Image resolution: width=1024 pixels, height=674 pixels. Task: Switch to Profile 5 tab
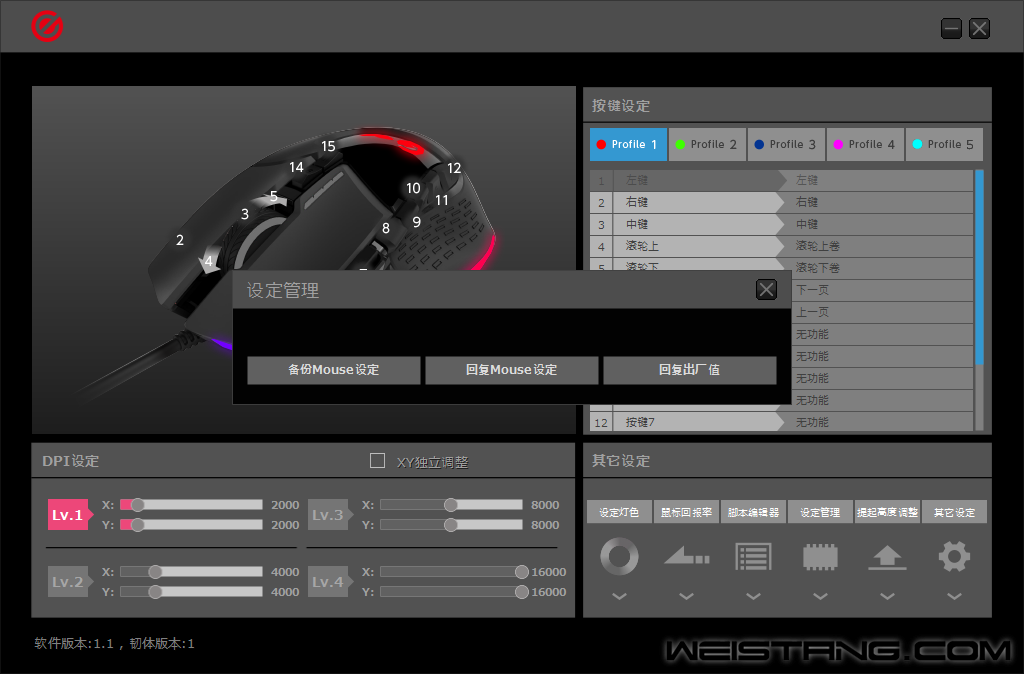[x=944, y=144]
